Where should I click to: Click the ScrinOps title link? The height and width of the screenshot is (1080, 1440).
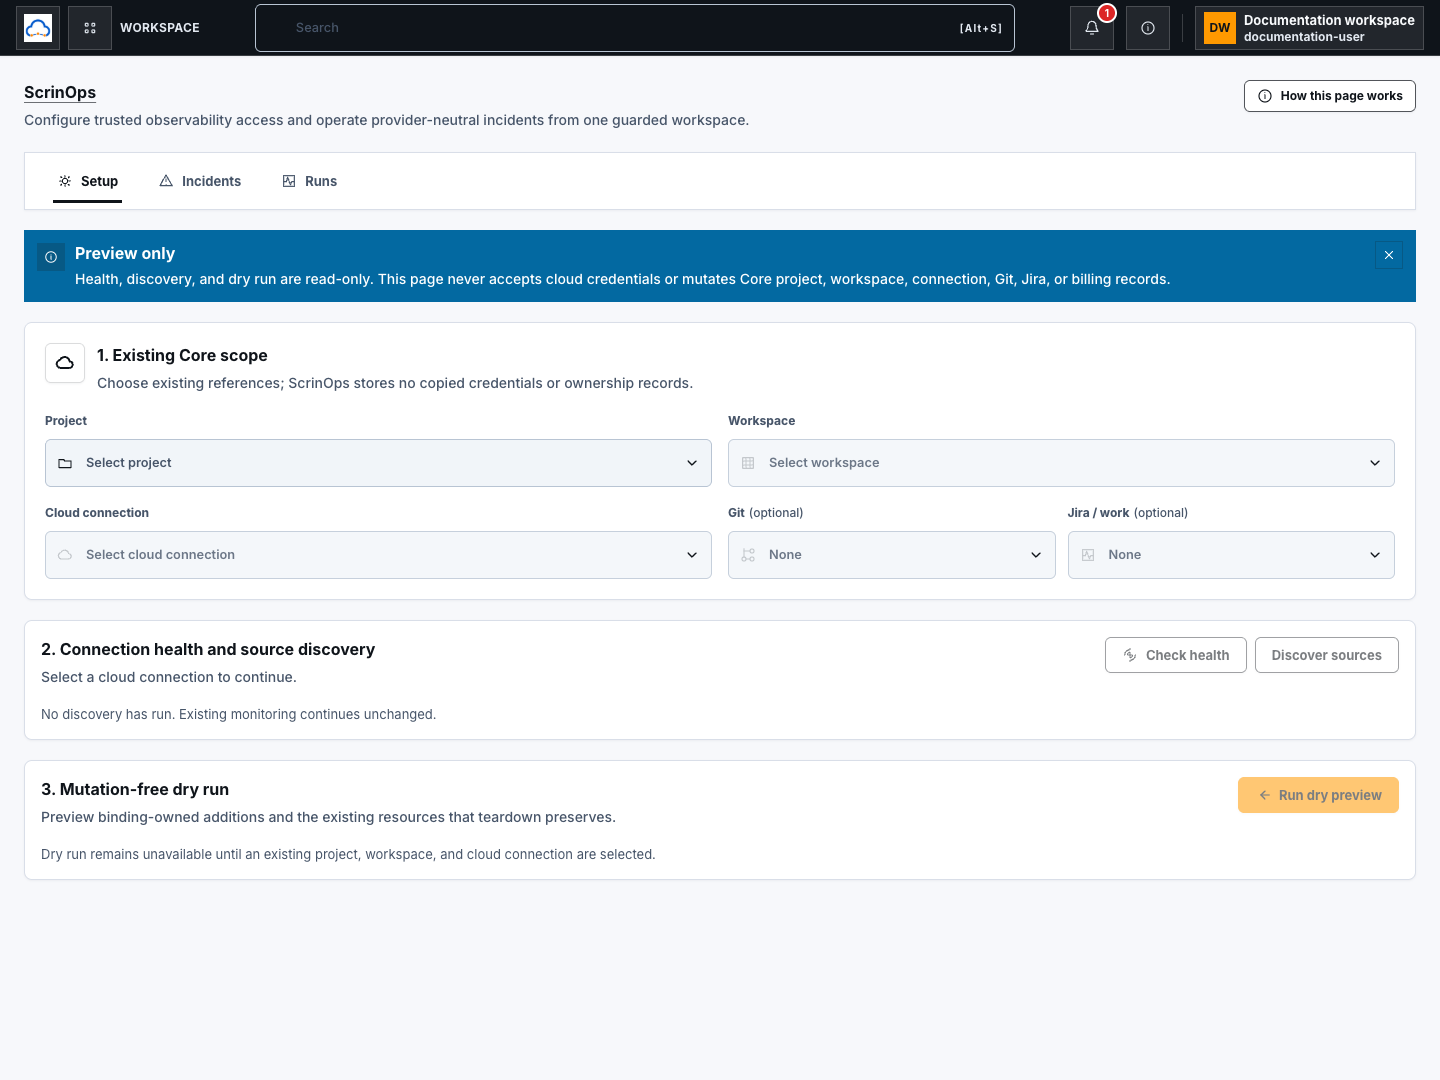(60, 92)
